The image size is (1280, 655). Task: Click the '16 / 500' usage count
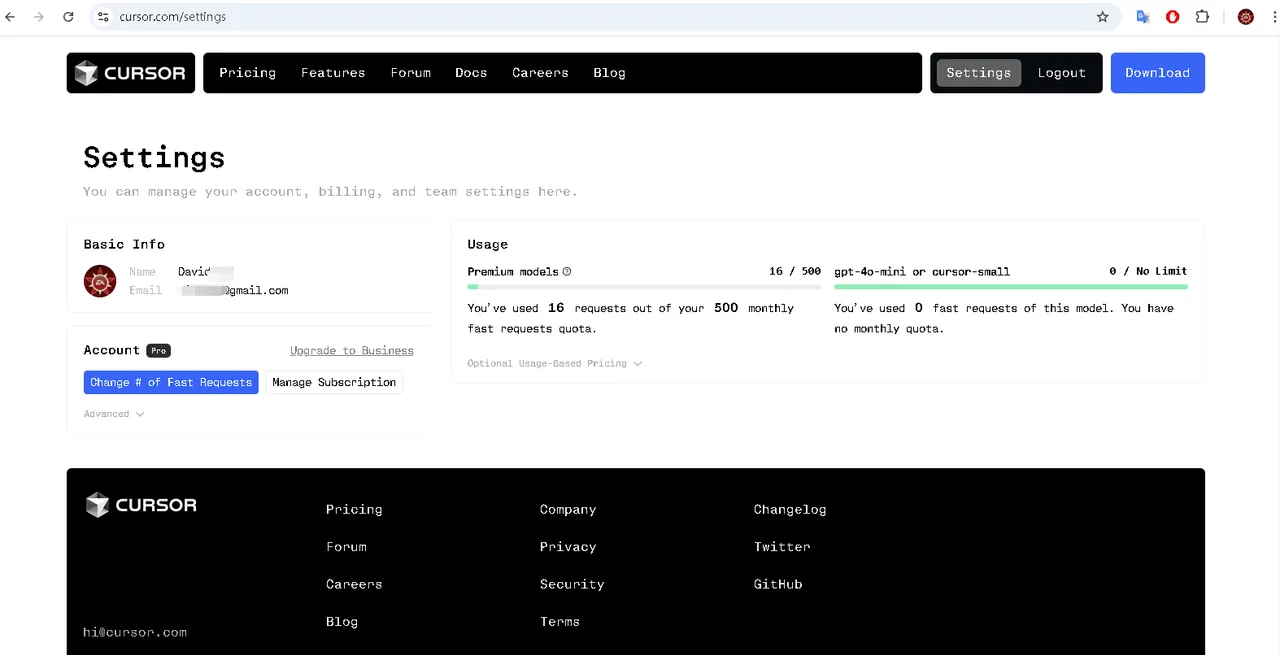coord(795,271)
